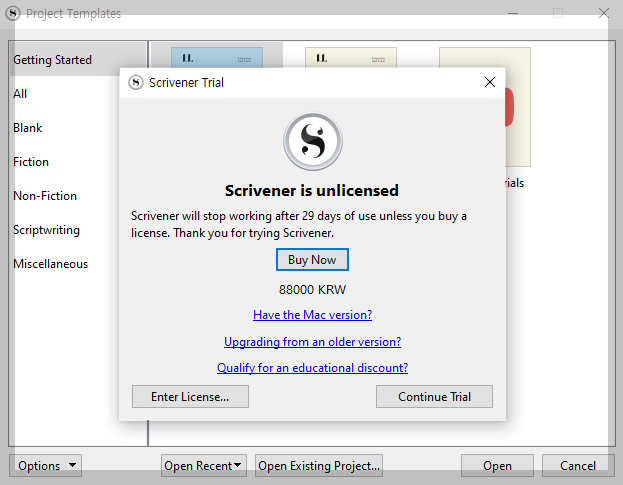
Task: Select the Scriptwriting template category
Action: 46,230
